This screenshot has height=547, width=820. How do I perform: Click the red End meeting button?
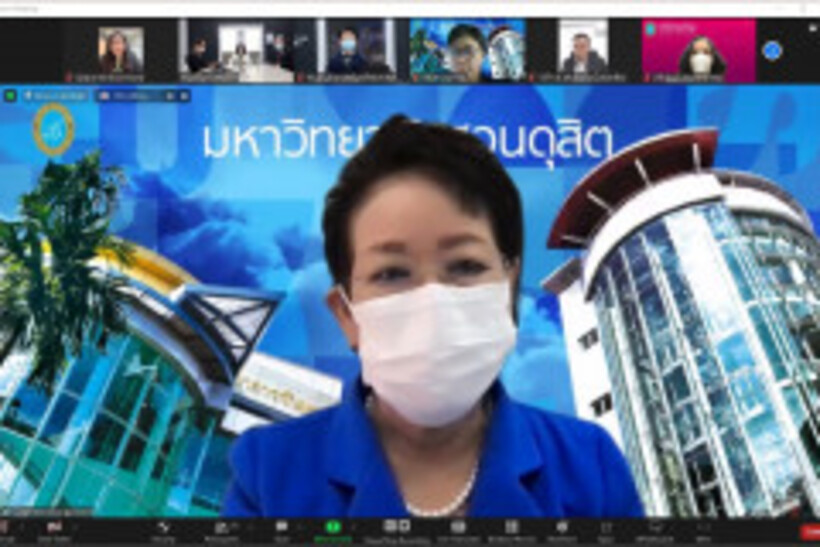click(x=810, y=531)
